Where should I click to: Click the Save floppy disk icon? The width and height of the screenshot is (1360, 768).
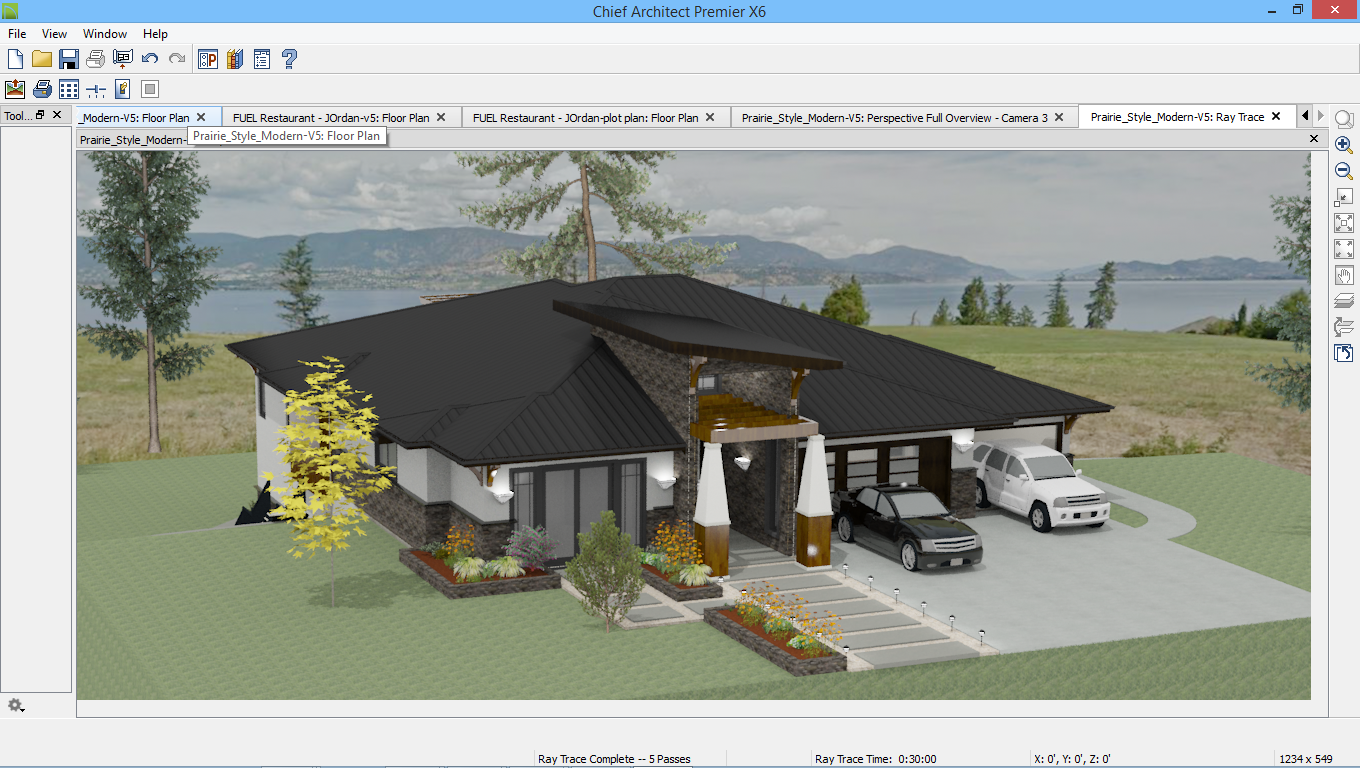coord(69,59)
